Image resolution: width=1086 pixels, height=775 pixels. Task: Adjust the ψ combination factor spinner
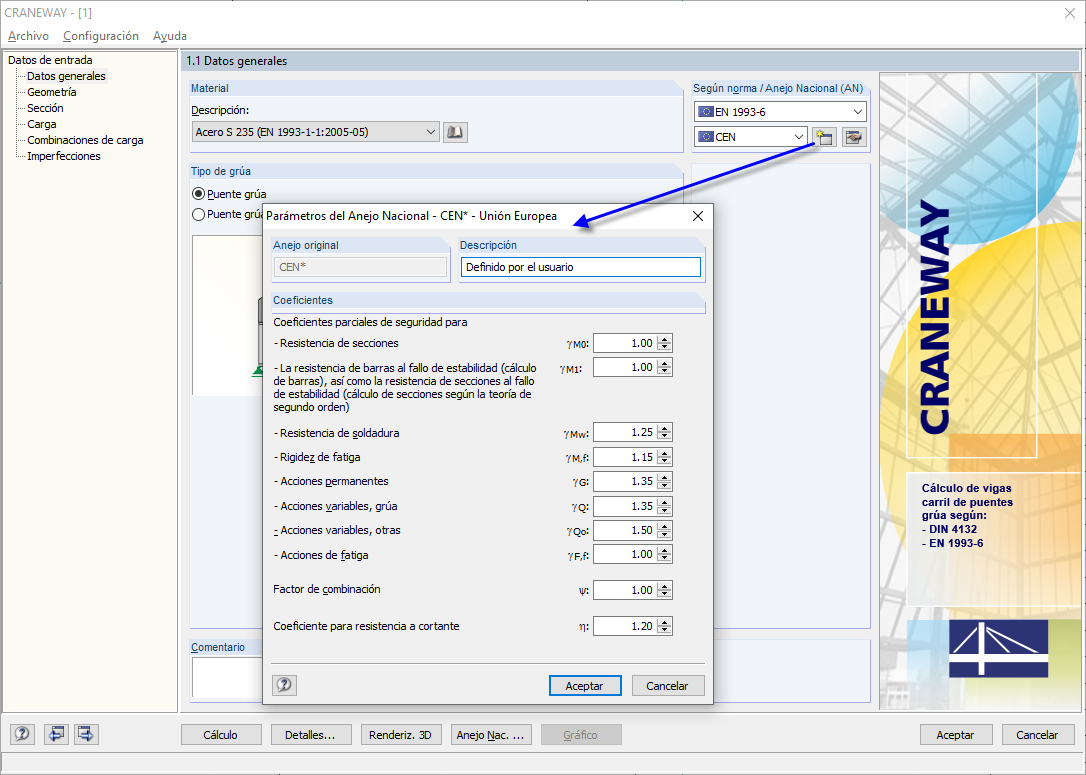664,590
